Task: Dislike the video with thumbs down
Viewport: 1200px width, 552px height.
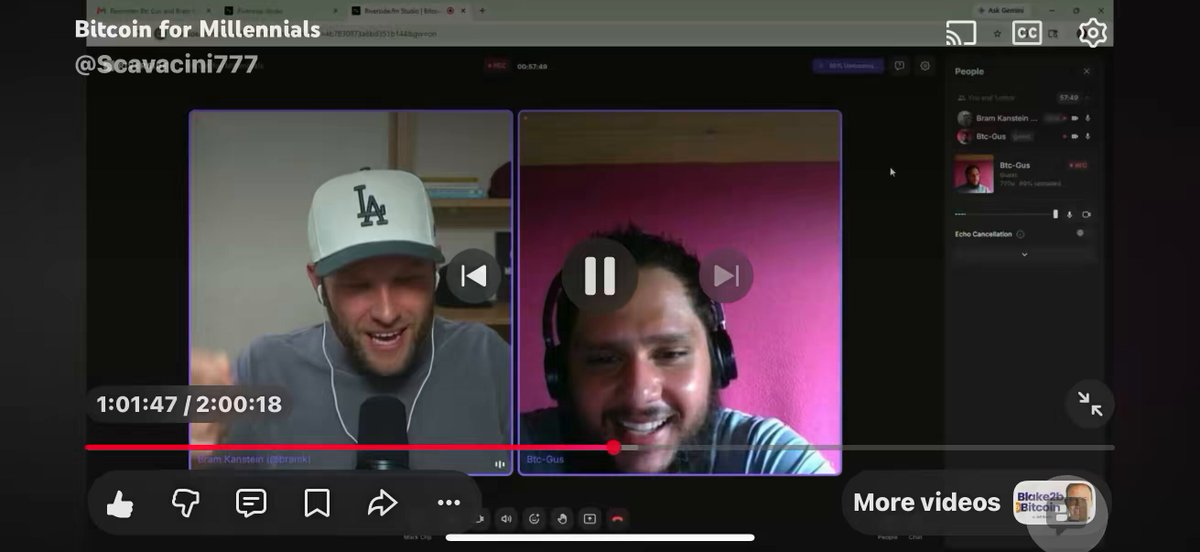Action: pyautogui.click(x=186, y=503)
